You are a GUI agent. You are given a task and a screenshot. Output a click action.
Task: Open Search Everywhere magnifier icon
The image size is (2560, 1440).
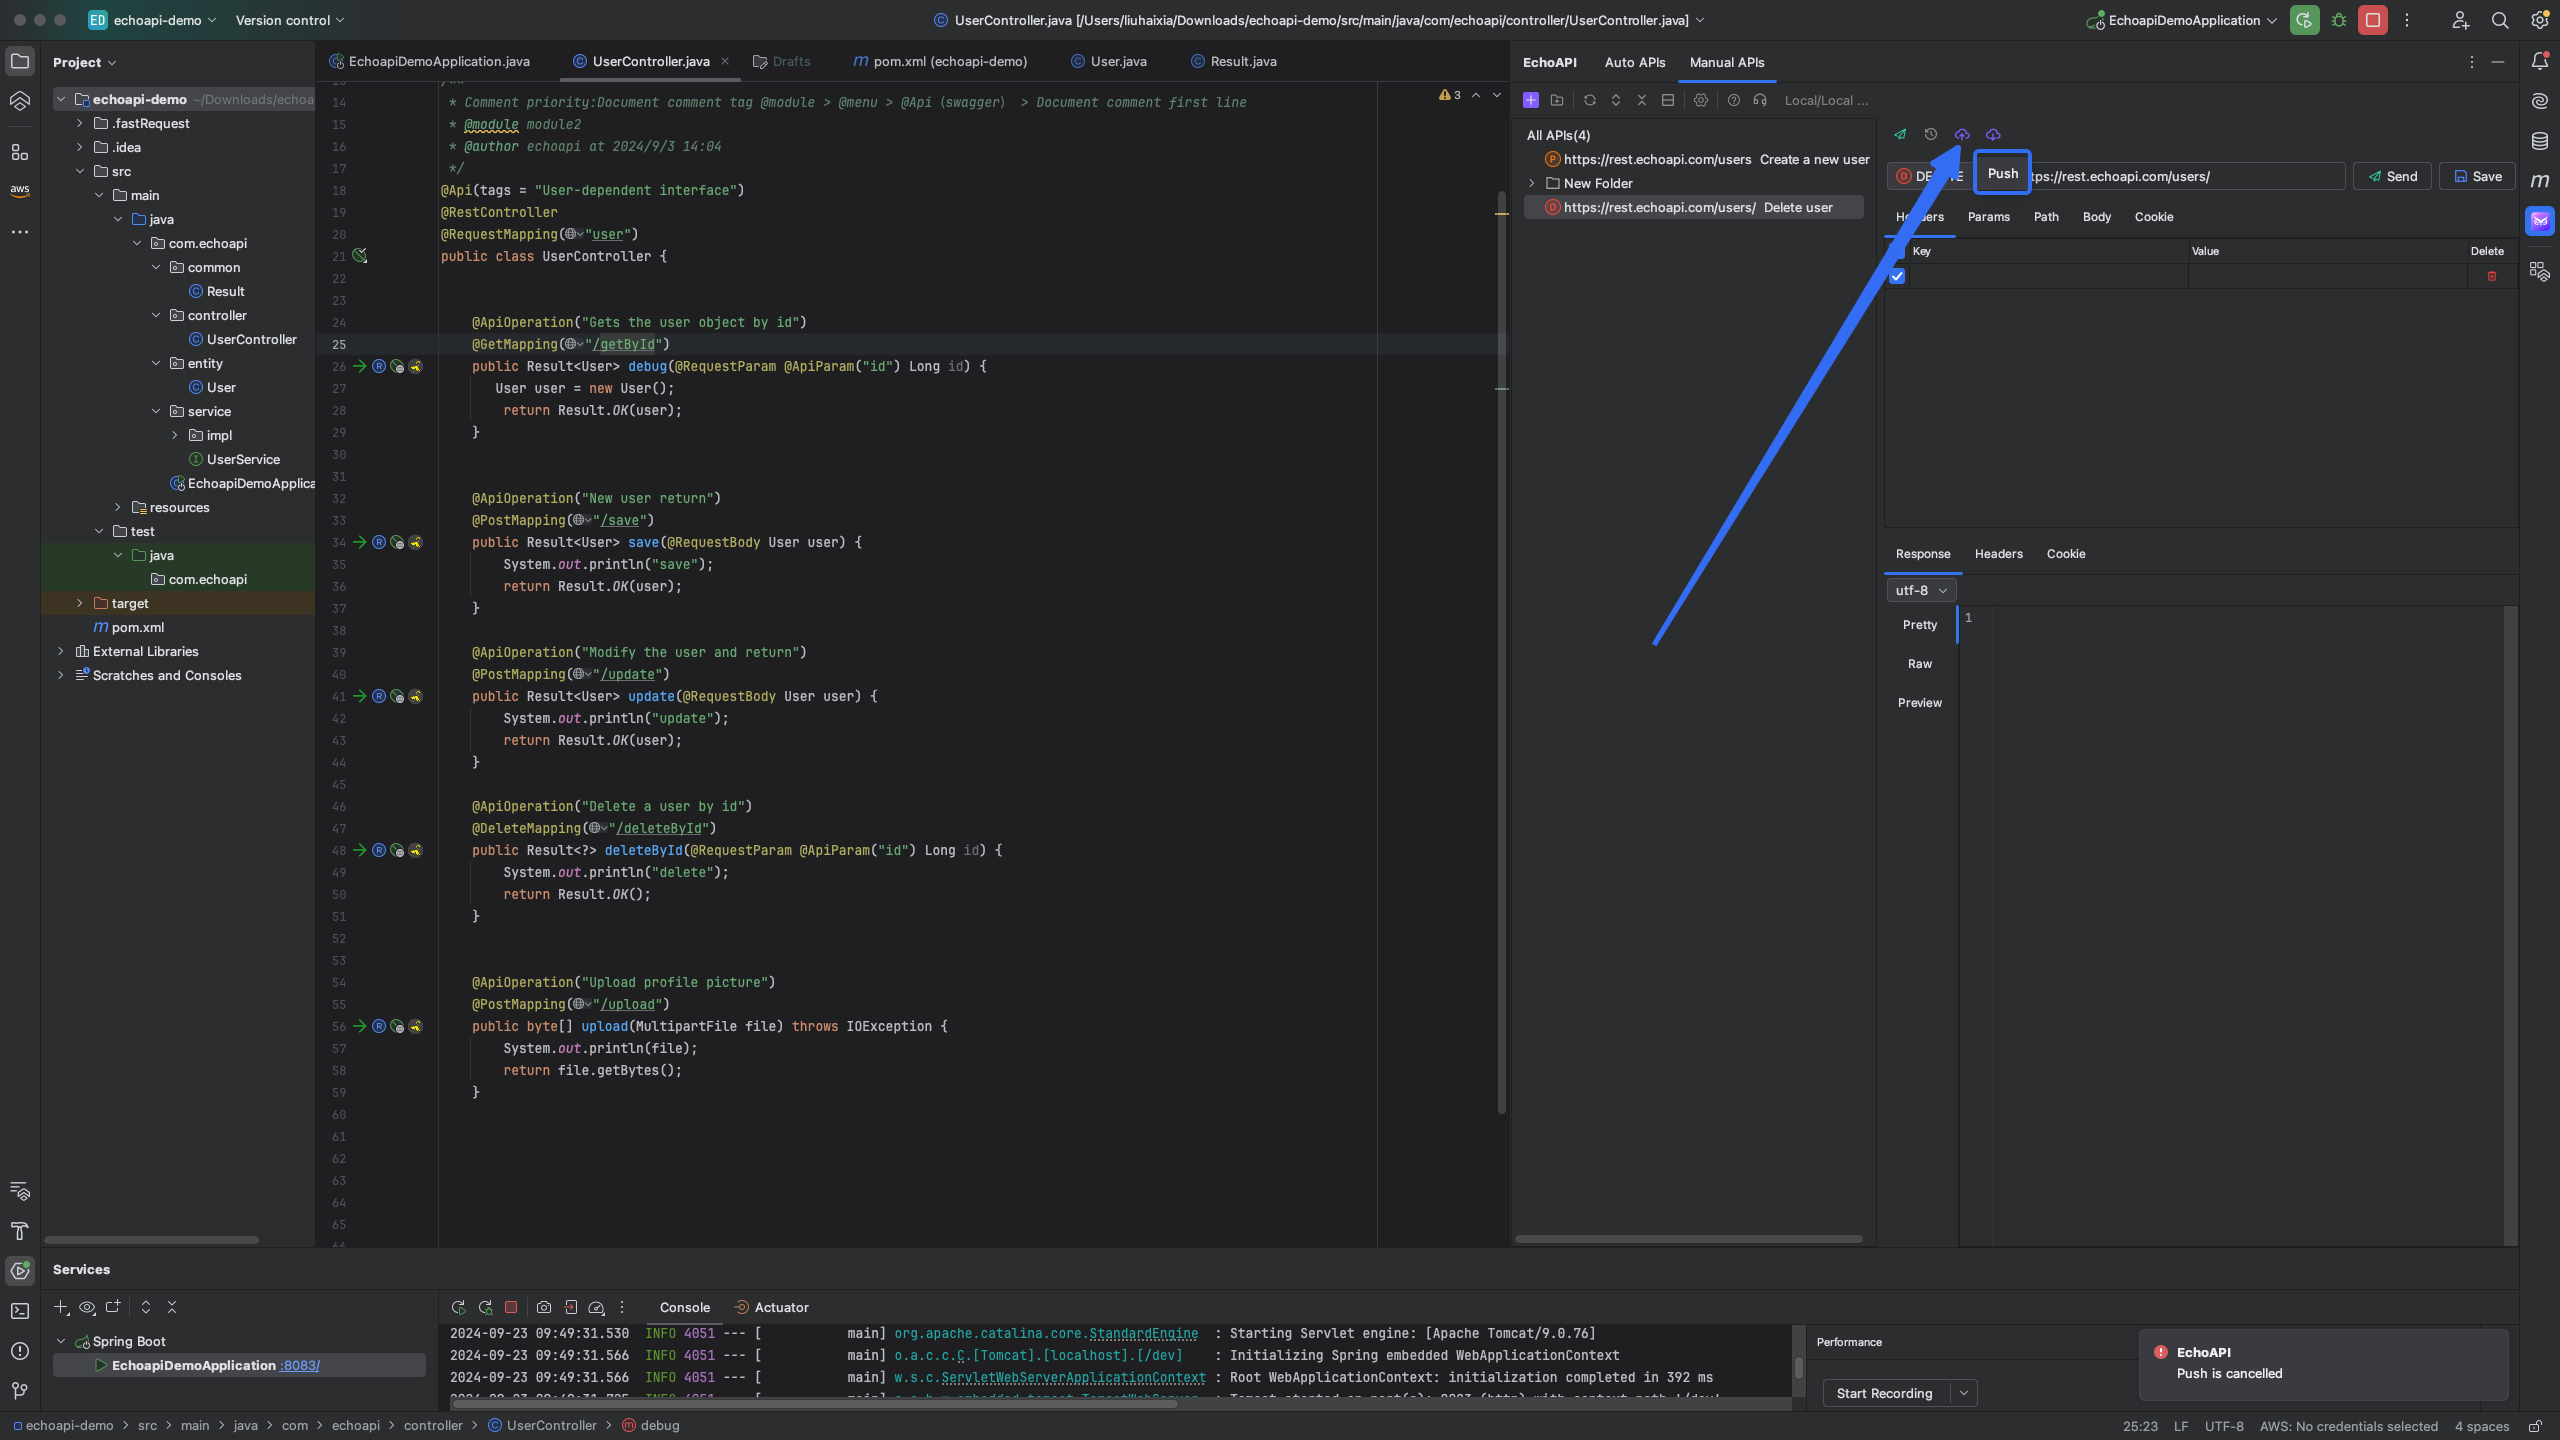(x=2500, y=20)
